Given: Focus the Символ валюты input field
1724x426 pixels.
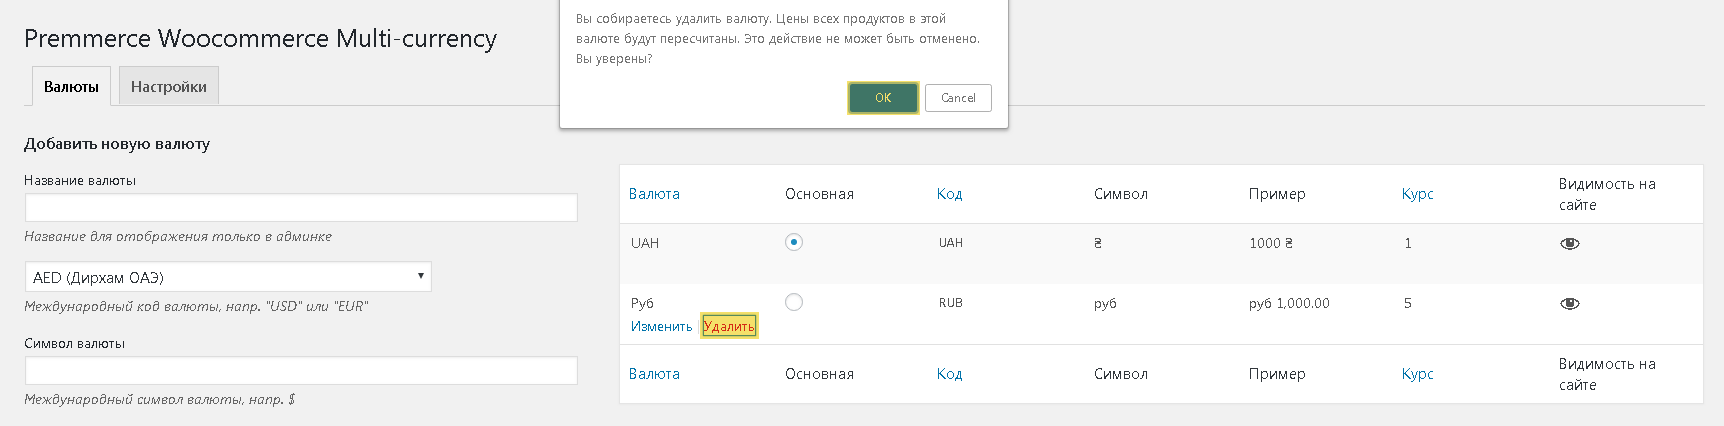Looking at the screenshot, I should [x=301, y=371].
